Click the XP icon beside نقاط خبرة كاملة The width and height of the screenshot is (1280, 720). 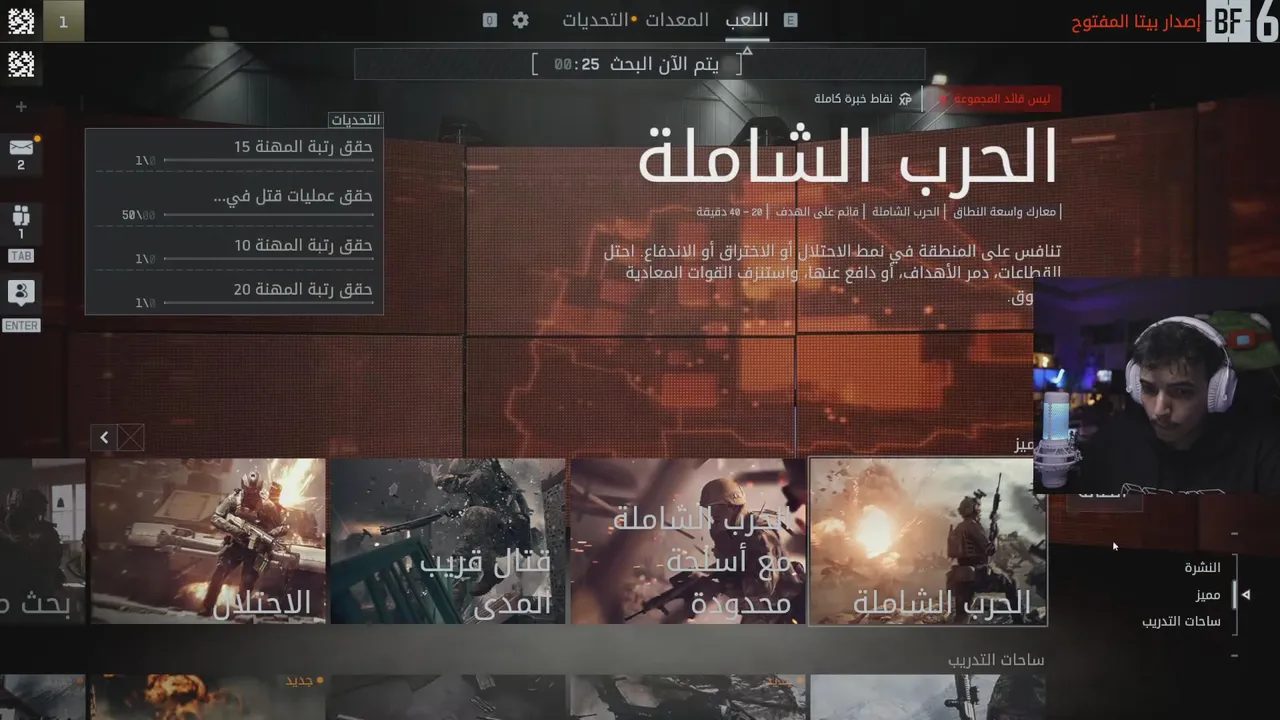pos(905,99)
